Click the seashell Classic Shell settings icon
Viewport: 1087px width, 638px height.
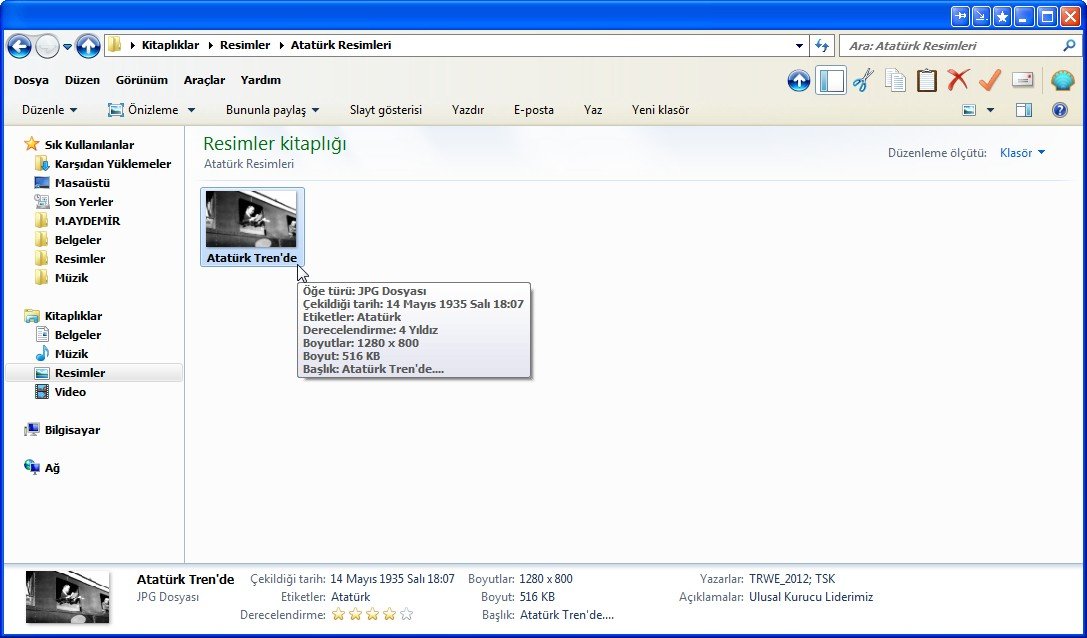[x=1062, y=80]
